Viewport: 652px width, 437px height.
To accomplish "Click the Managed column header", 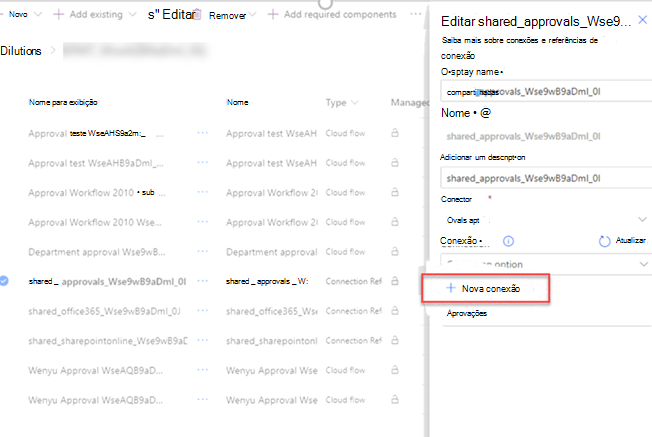I will coord(408,102).
